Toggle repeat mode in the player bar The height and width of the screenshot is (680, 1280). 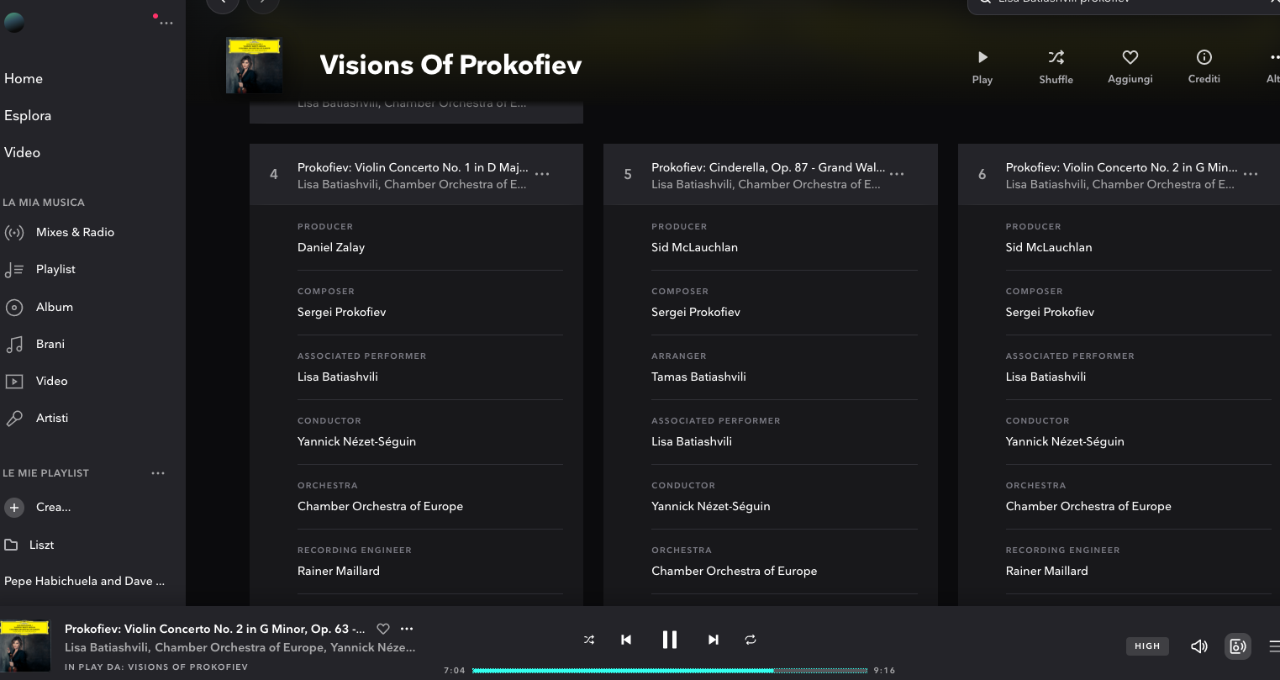[x=750, y=640]
